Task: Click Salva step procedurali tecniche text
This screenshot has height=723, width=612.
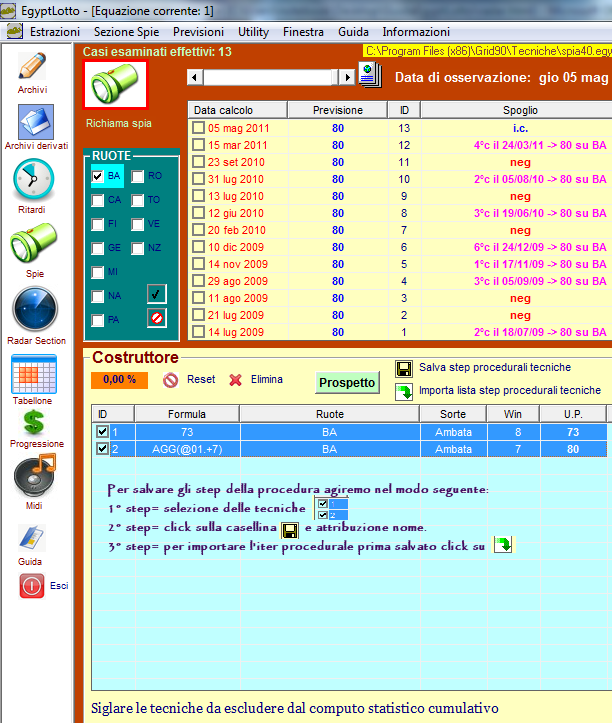Action: coord(495,367)
